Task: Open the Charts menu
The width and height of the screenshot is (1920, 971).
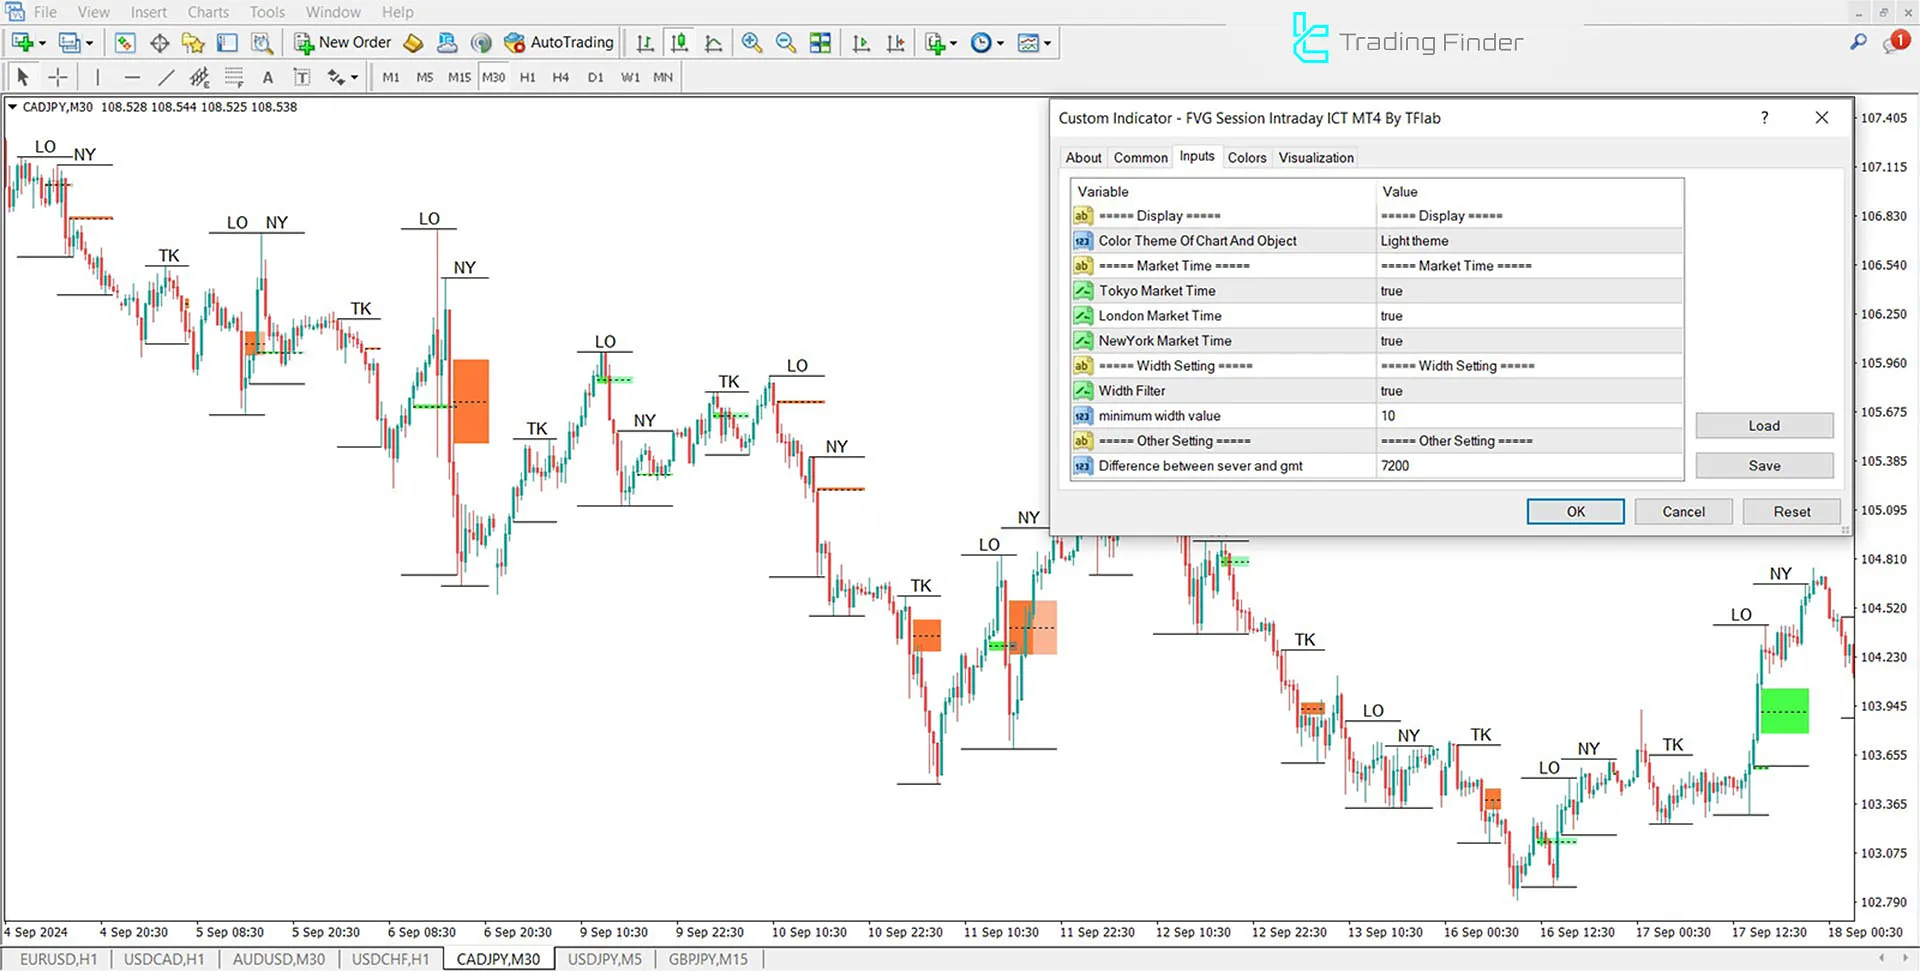Action: click(208, 12)
